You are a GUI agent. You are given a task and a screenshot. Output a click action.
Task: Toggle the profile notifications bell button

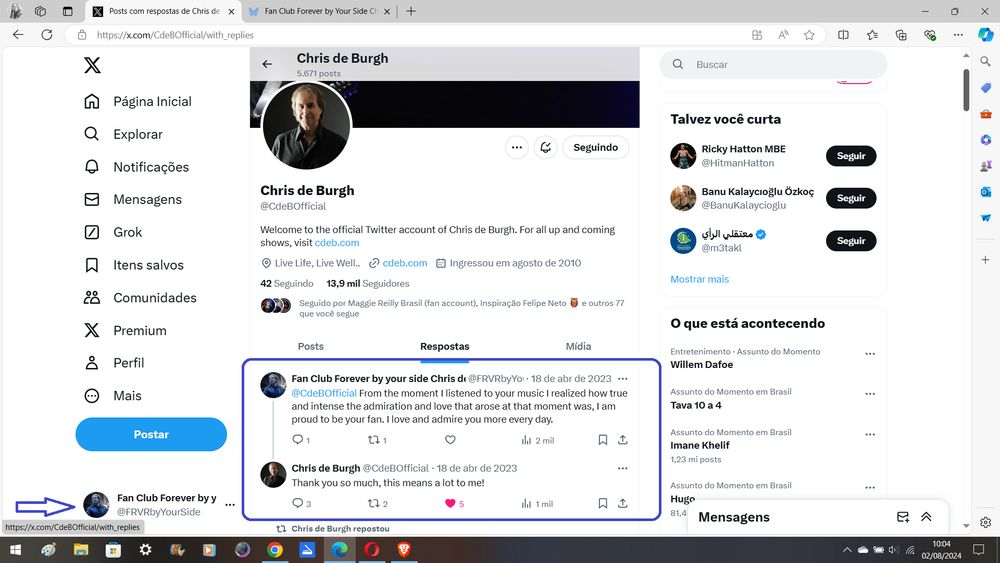point(545,147)
